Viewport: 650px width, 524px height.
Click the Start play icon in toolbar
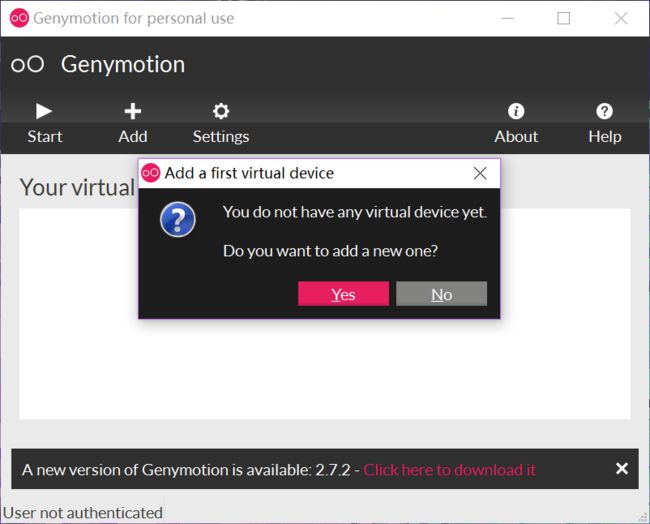click(x=44, y=111)
